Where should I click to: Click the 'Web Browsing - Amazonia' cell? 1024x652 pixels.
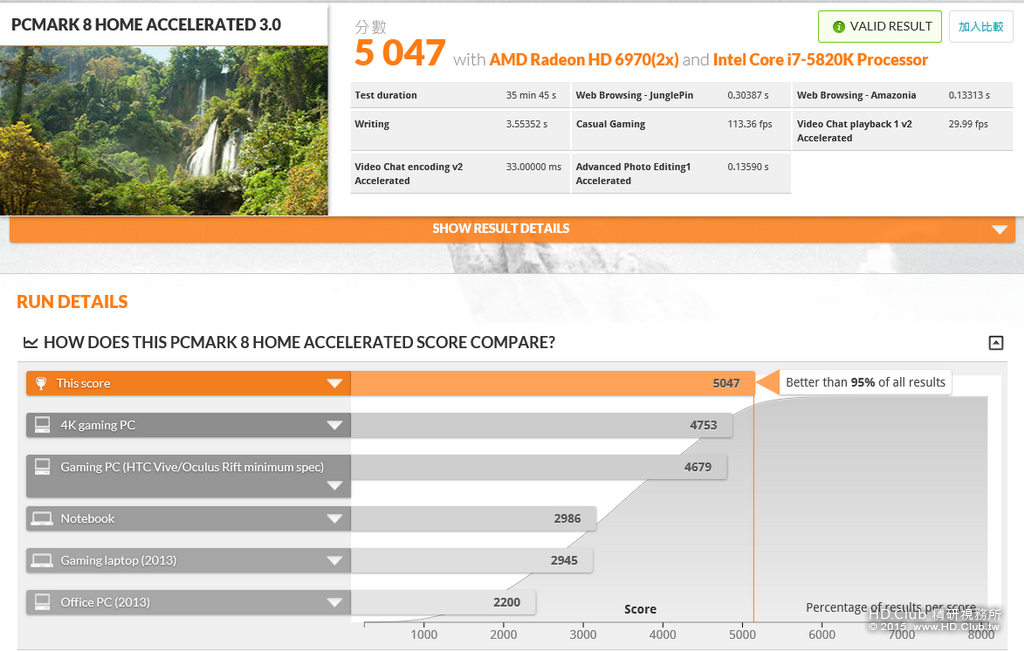tap(903, 95)
